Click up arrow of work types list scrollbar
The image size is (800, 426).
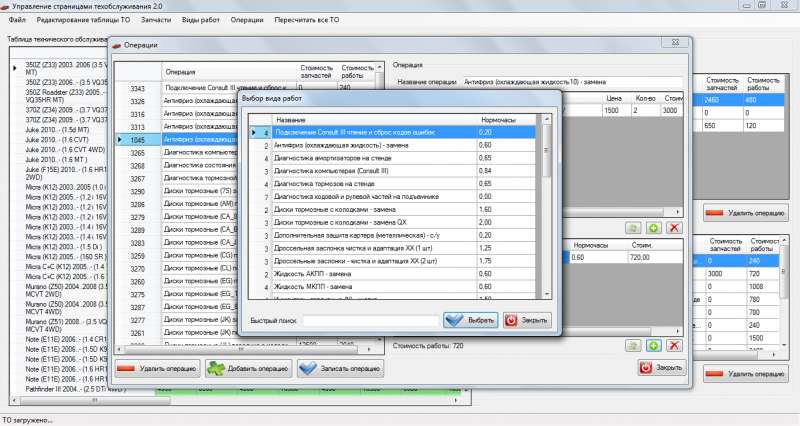click(547, 119)
